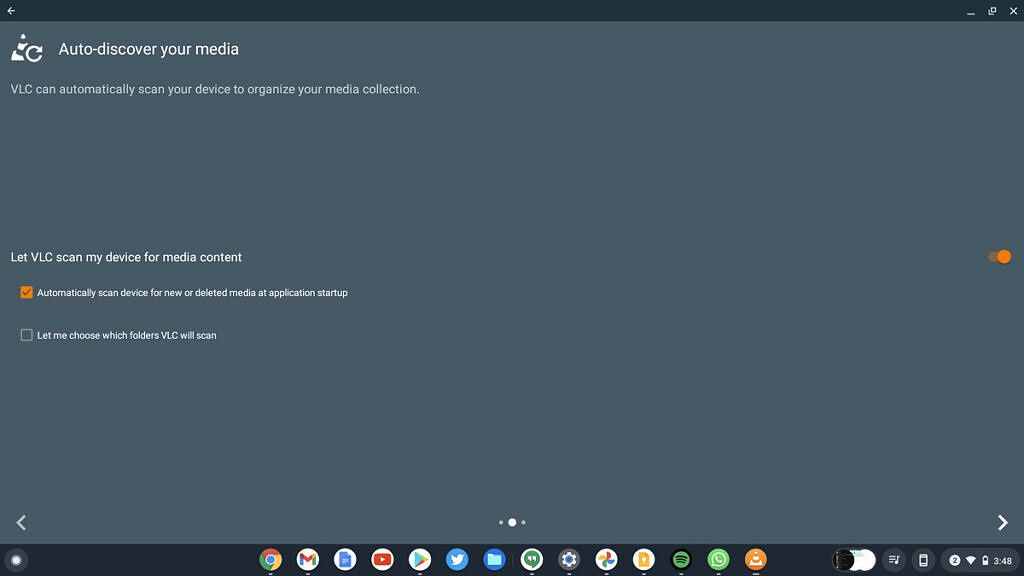Open WhatsApp from the shelf

[718, 560]
